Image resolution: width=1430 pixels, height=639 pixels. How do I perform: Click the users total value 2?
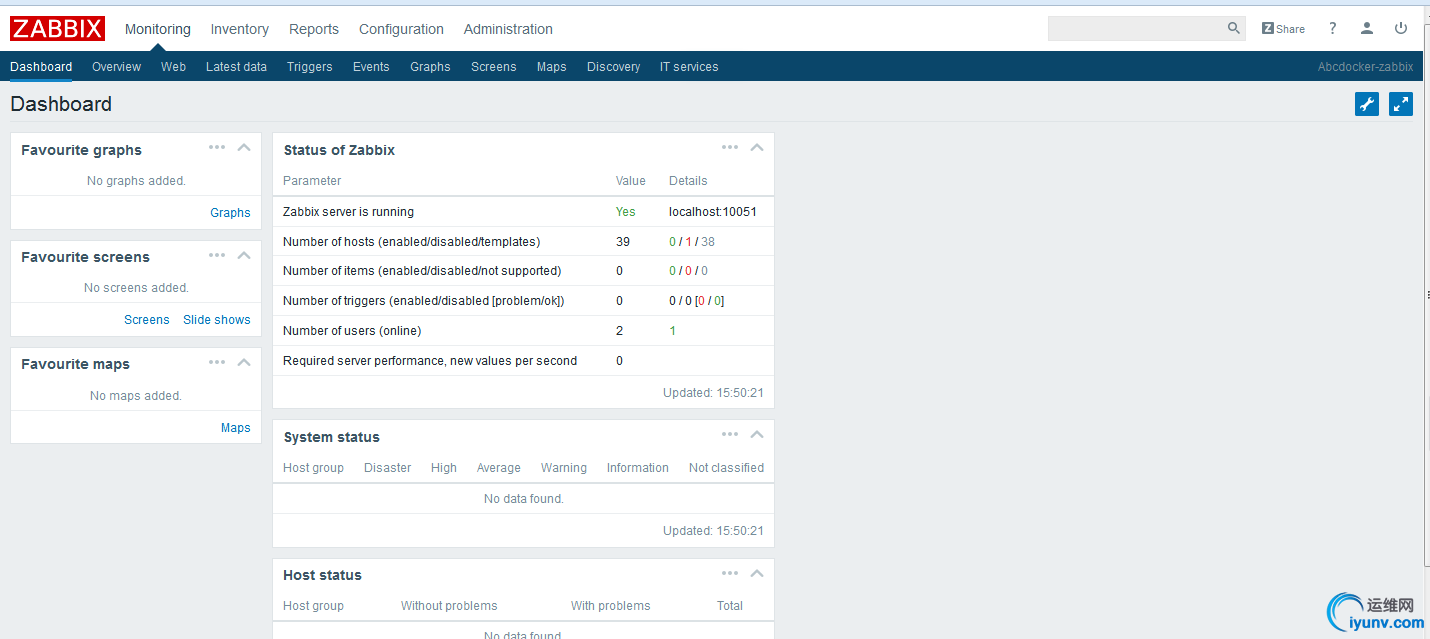[x=619, y=331]
